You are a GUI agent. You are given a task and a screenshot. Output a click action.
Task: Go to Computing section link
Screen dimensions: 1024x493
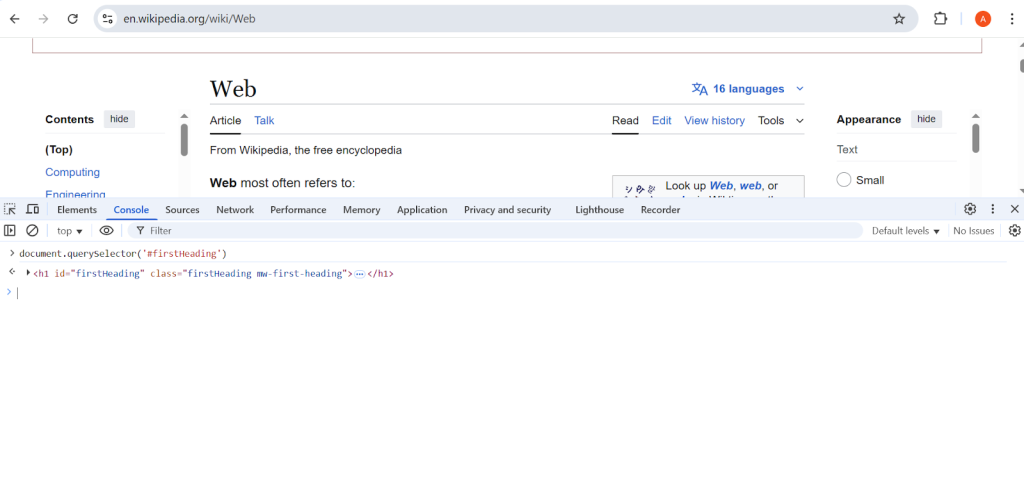tap(72, 172)
